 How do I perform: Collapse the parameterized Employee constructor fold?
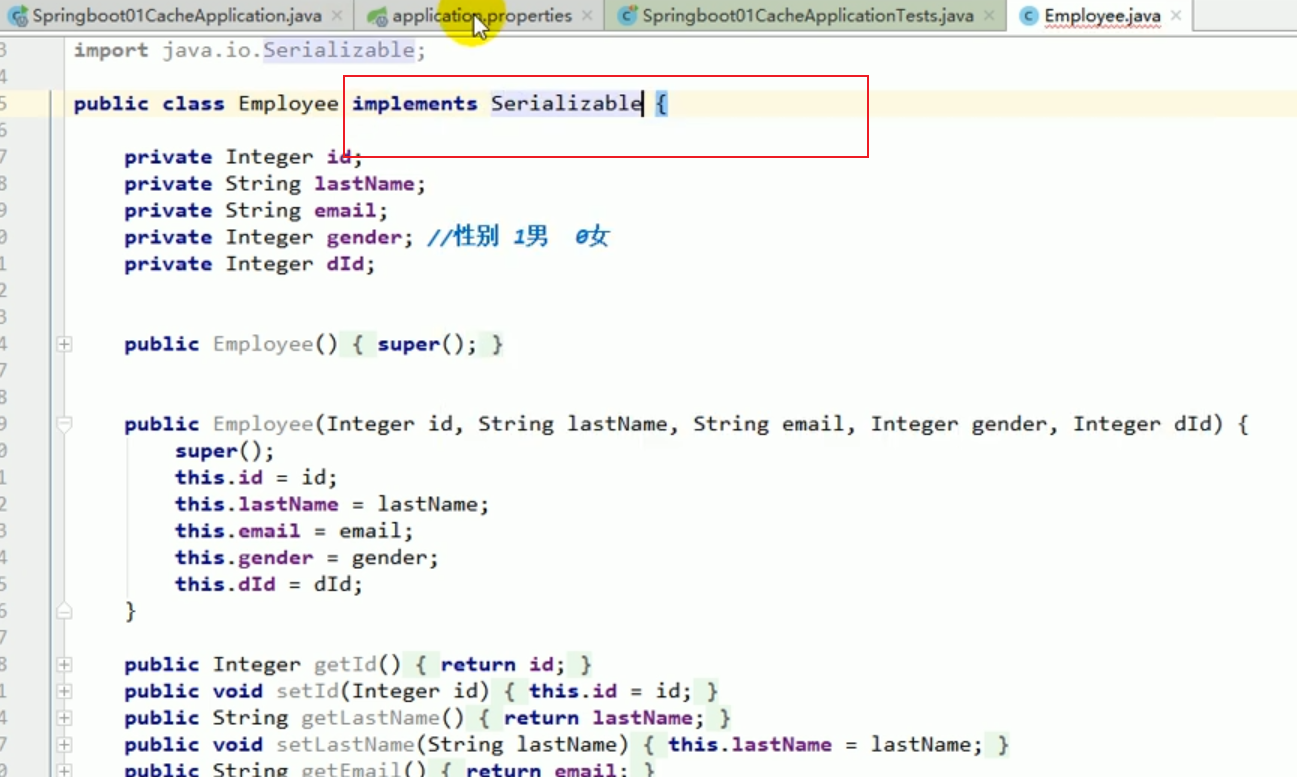coord(63,421)
